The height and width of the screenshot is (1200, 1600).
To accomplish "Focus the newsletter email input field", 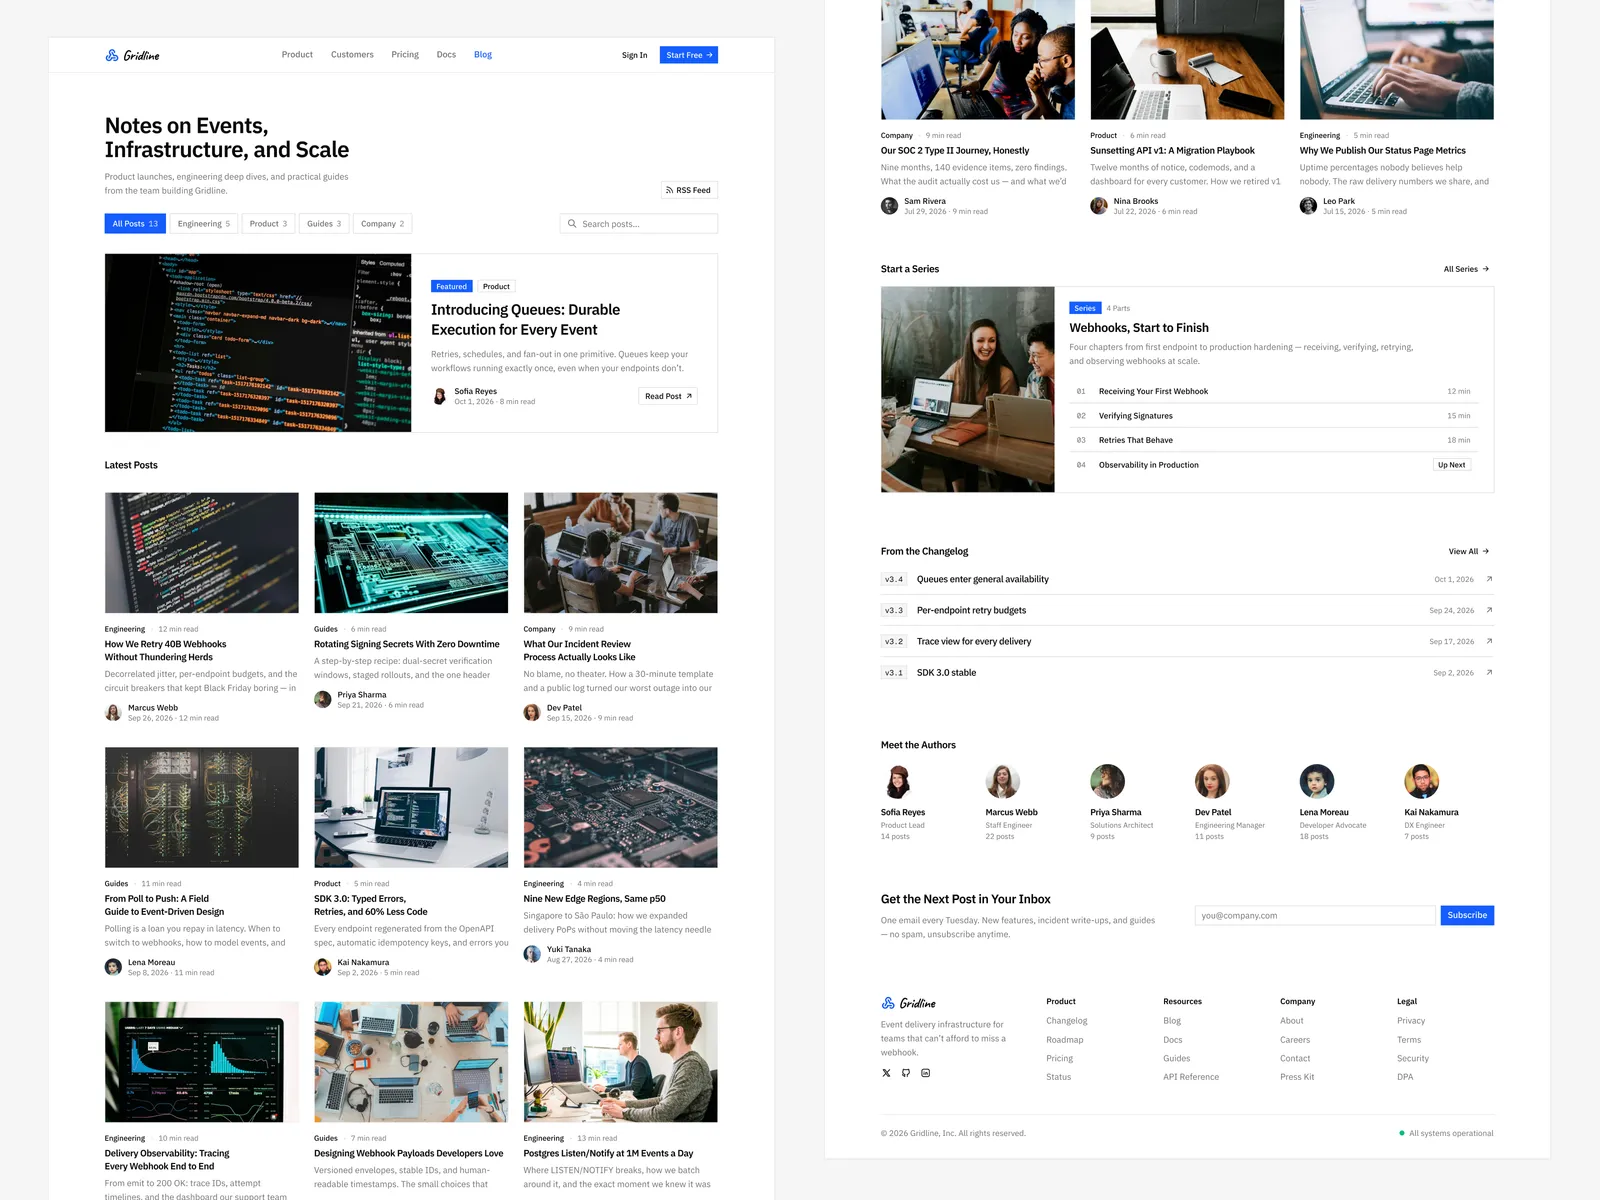I will point(1315,915).
